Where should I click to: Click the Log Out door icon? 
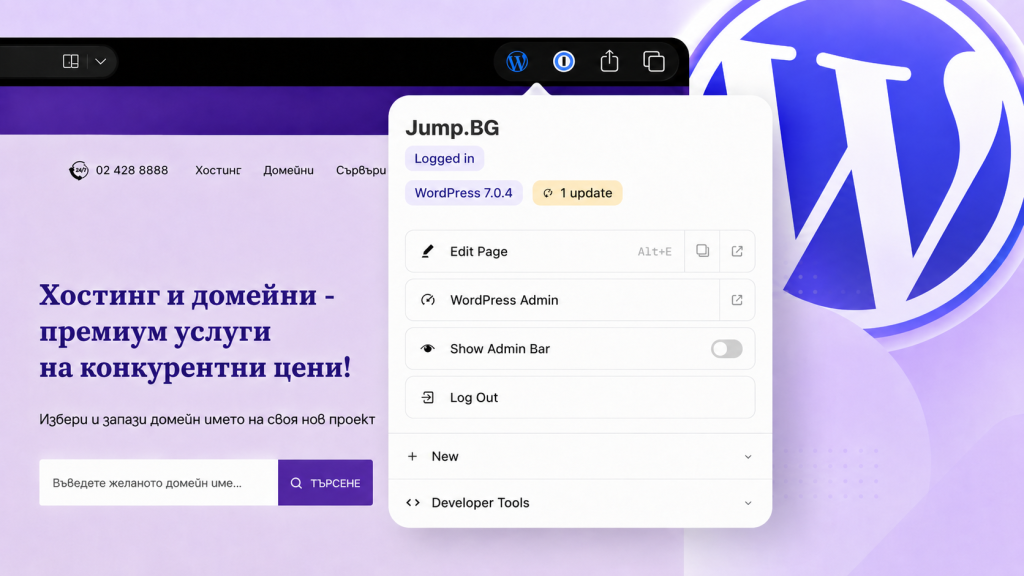(428, 397)
